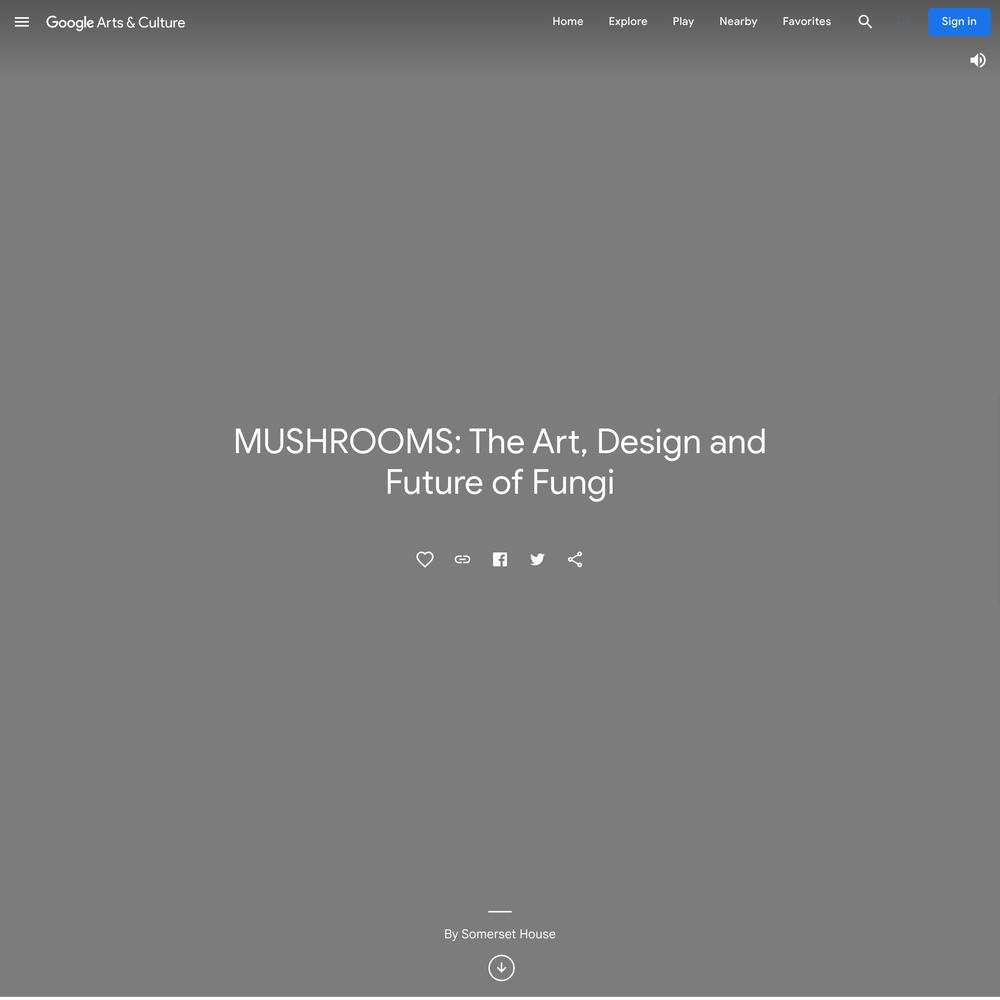Open the general share options icon
The image size is (1000, 1000).
(x=575, y=559)
